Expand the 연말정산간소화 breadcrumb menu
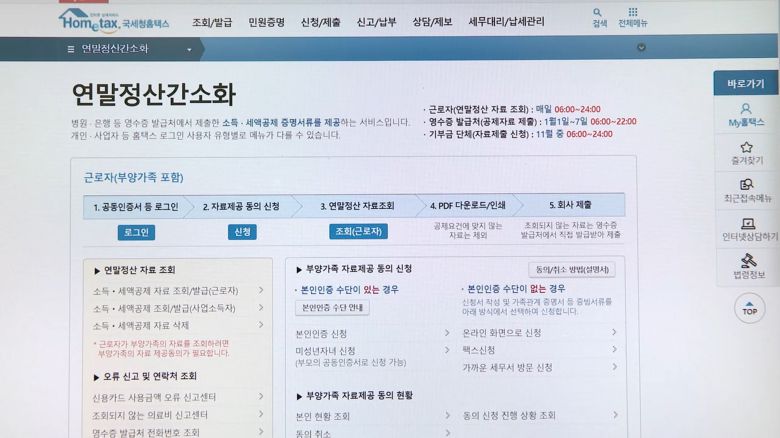This screenshot has height=438, width=780. tap(108, 48)
